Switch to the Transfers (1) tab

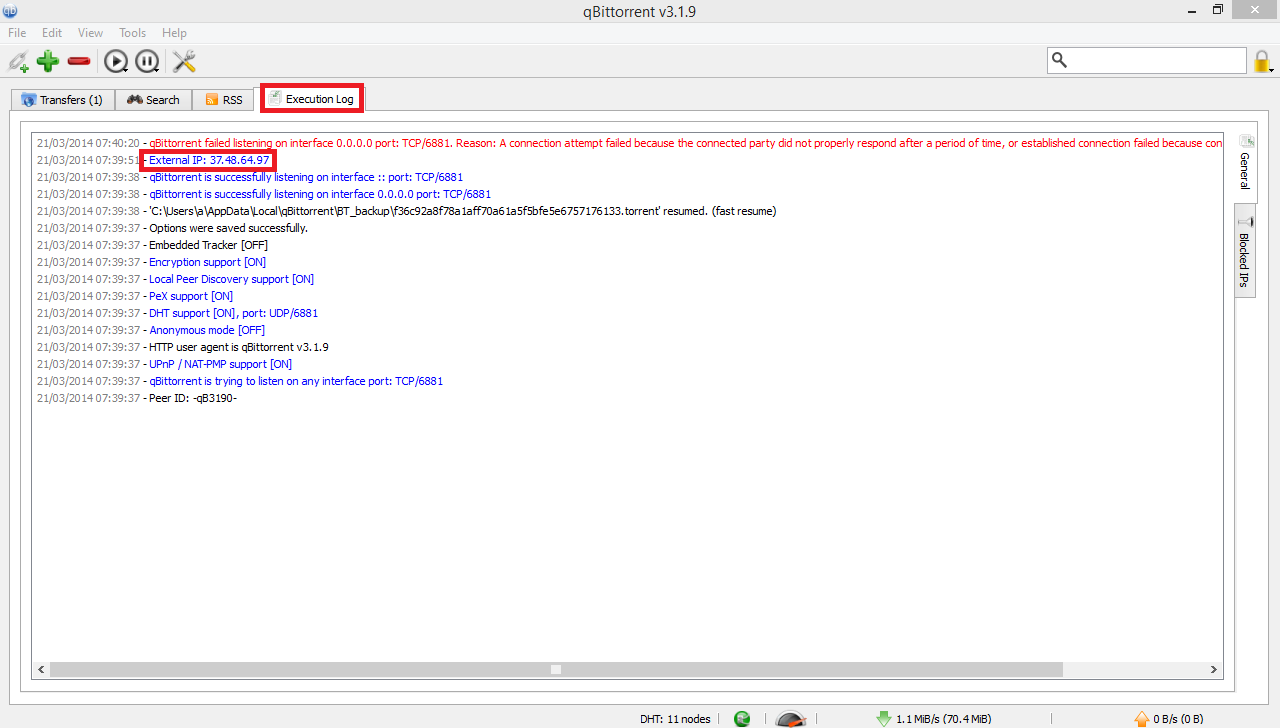(62, 100)
